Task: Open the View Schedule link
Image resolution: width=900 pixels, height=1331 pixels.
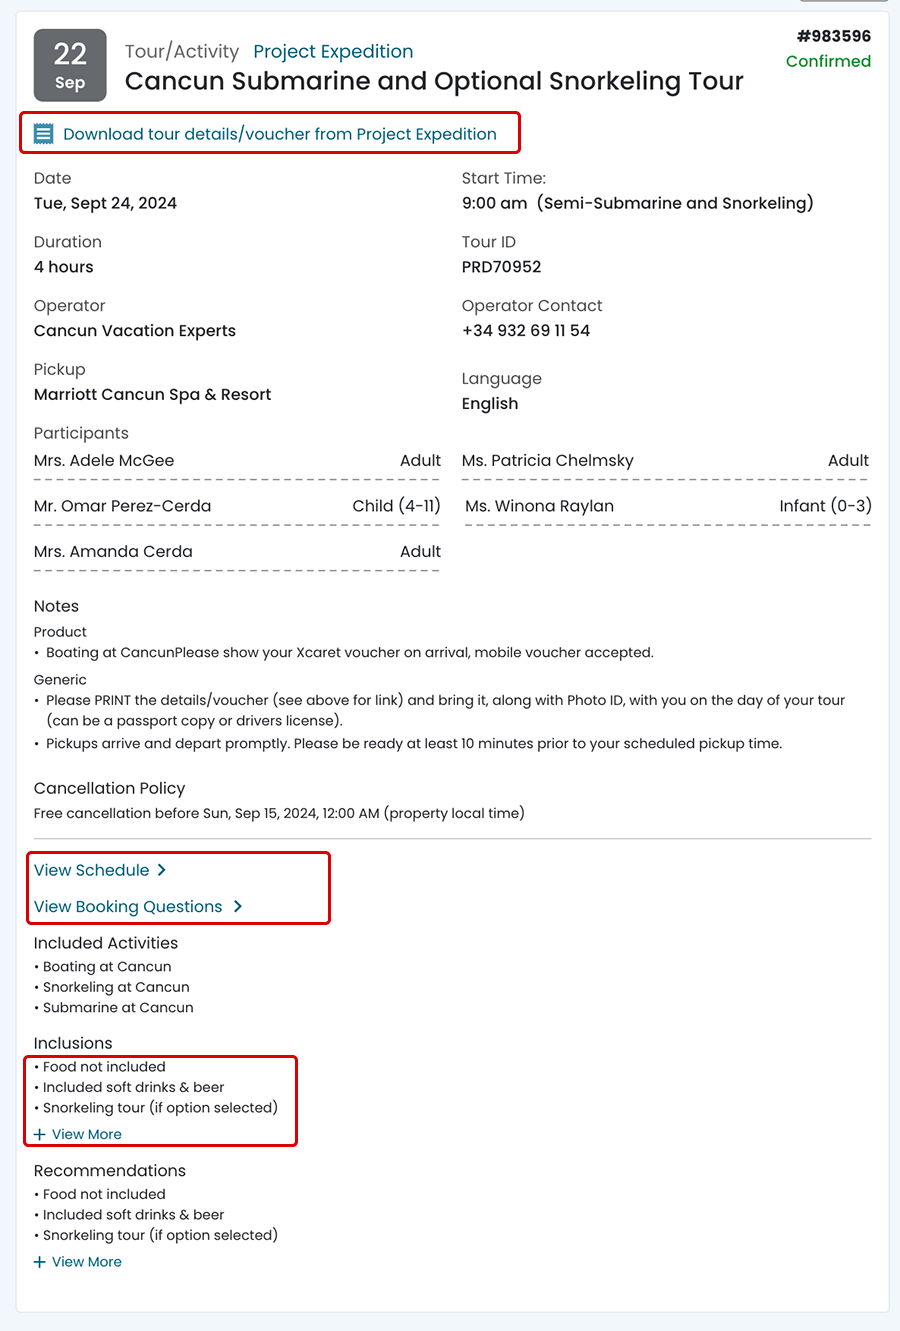Action: pyautogui.click(x=91, y=870)
